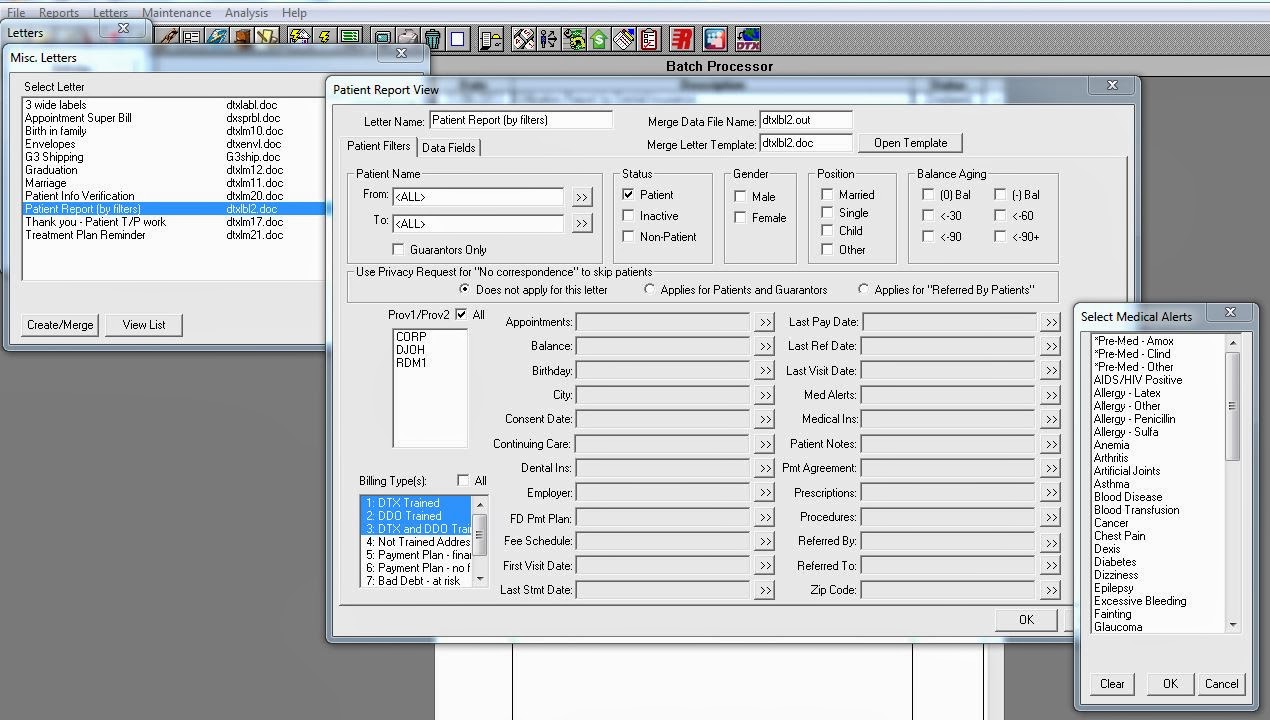Click the person with arrows toolbar icon

(548, 39)
